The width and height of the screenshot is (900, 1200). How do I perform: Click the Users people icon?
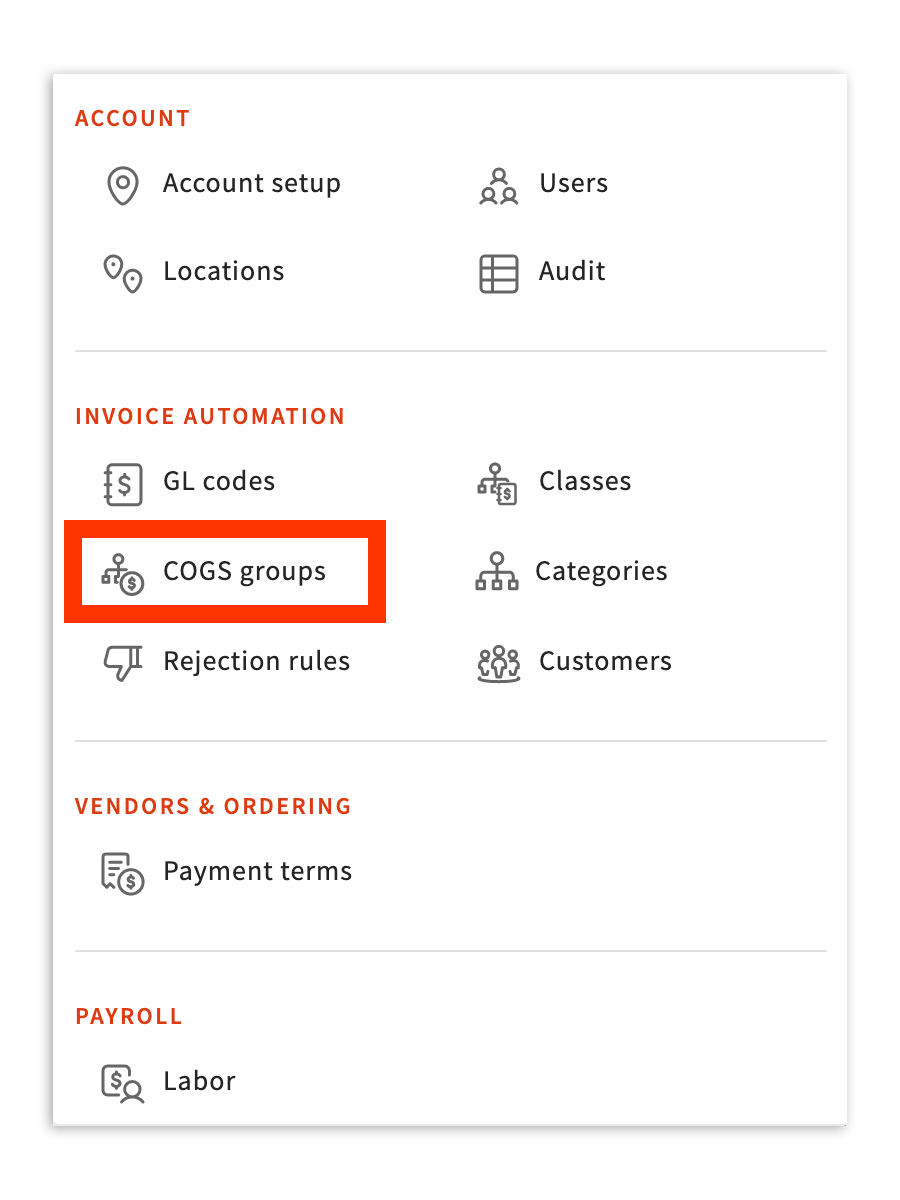pos(497,184)
